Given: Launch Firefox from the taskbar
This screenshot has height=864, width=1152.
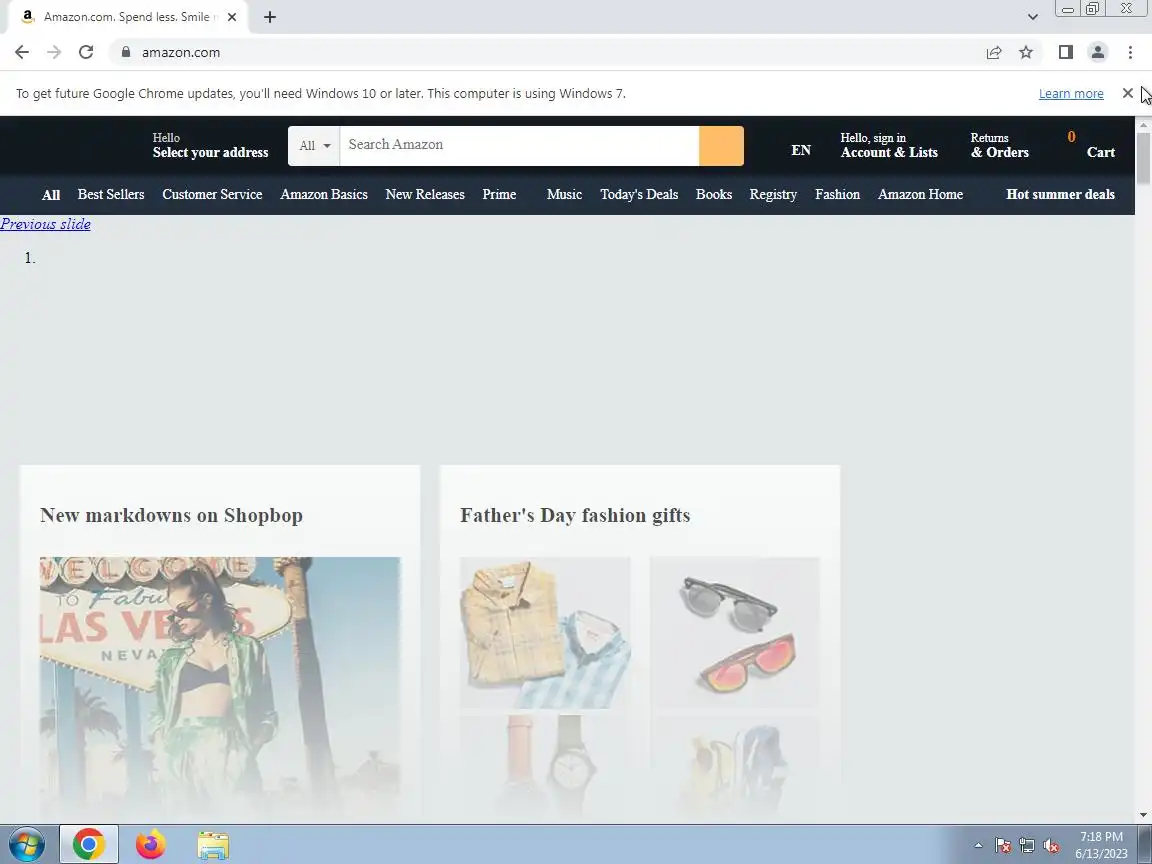Looking at the screenshot, I should pos(151,844).
